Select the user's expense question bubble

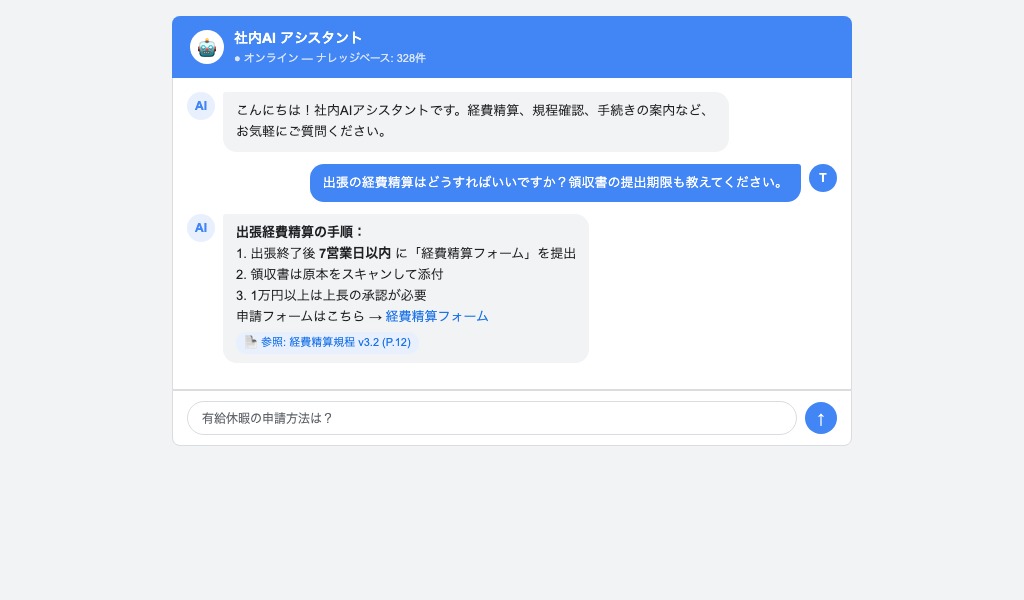click(555, 182)
